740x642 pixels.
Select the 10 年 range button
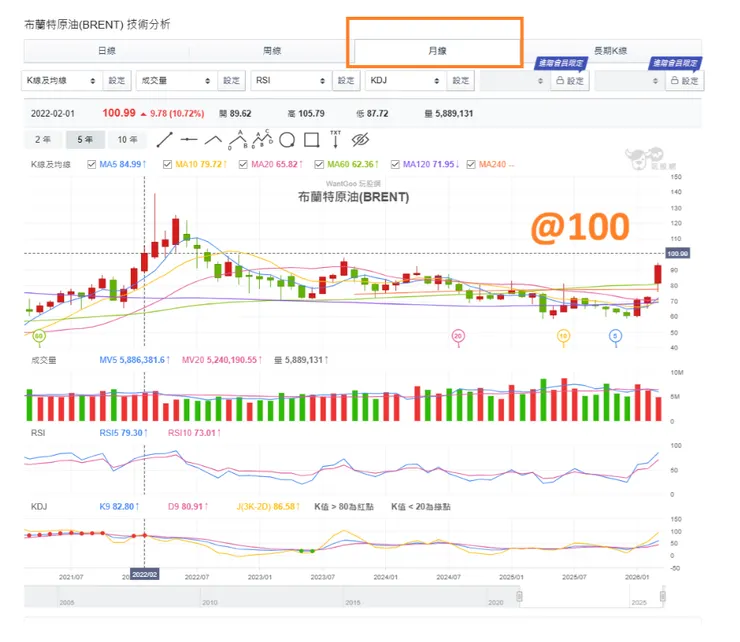pos(127,140)
